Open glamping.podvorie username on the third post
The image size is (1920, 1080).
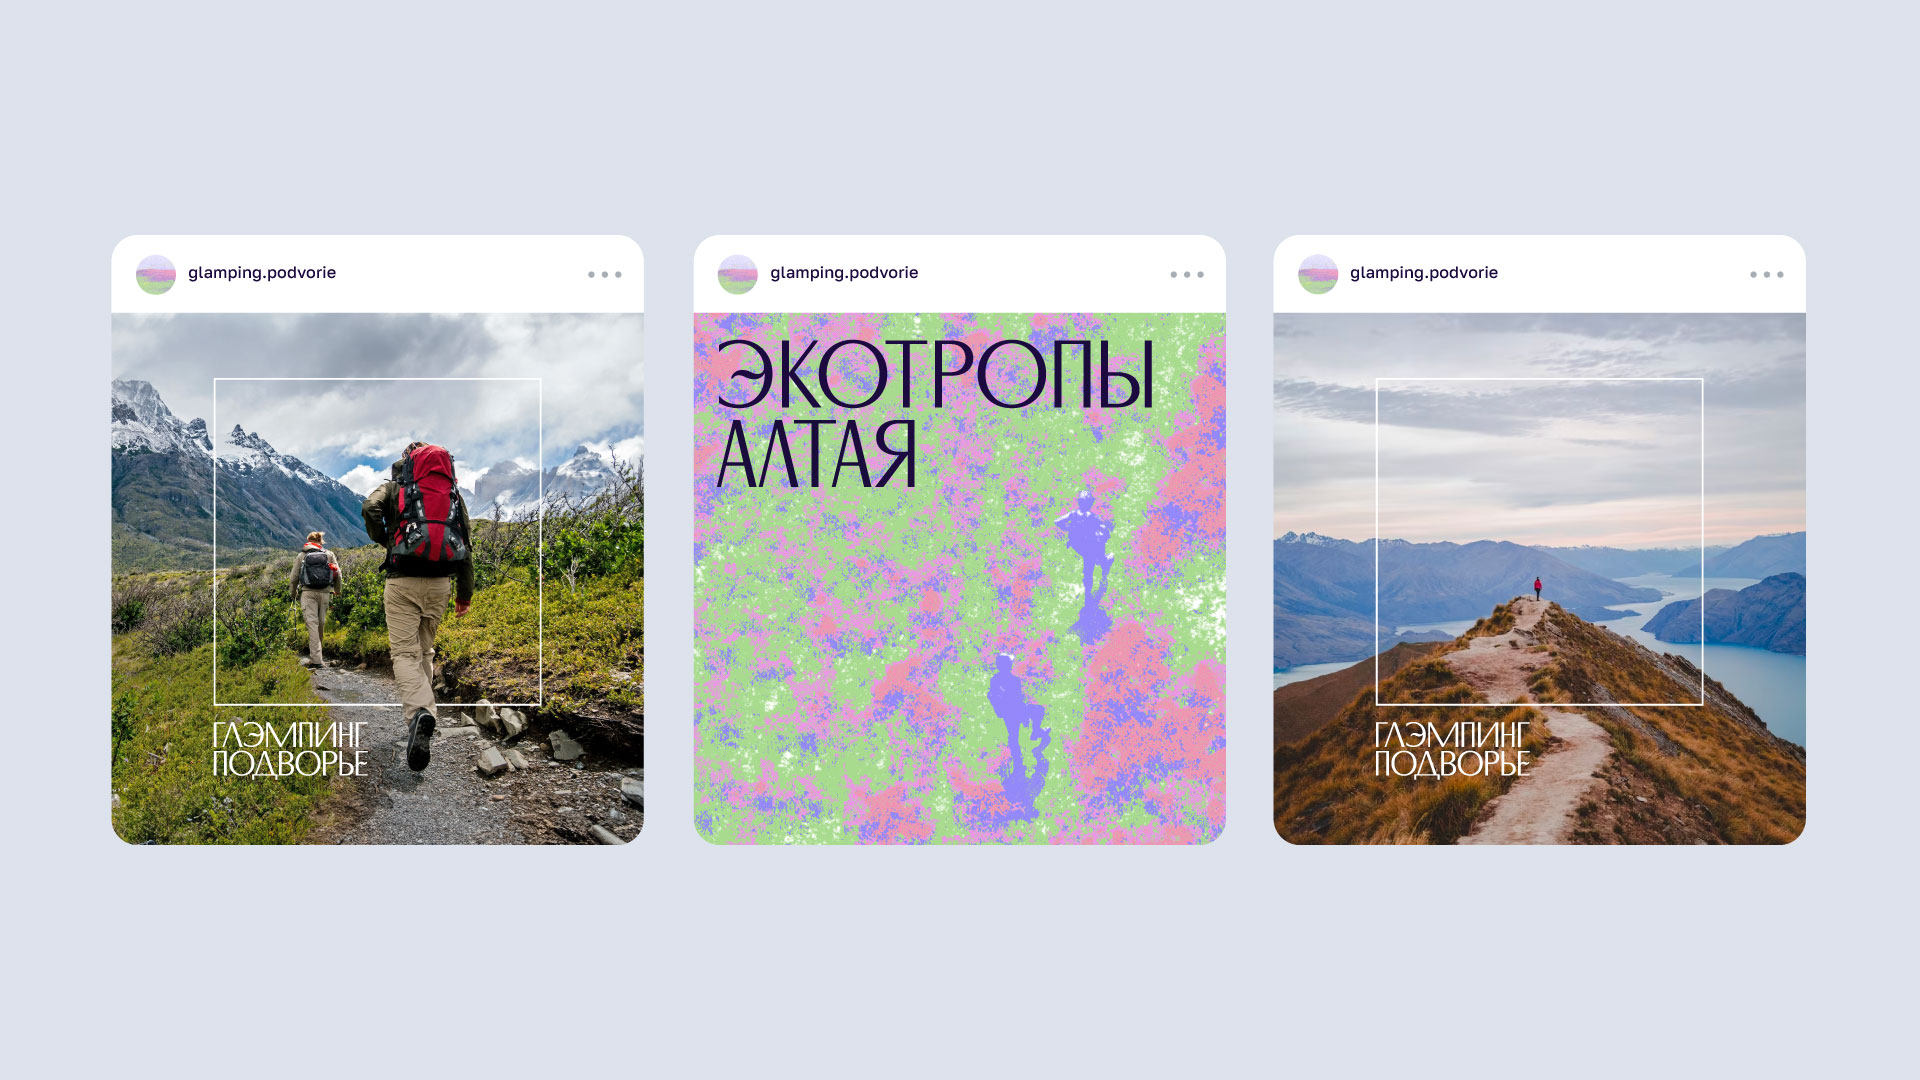1424,273
